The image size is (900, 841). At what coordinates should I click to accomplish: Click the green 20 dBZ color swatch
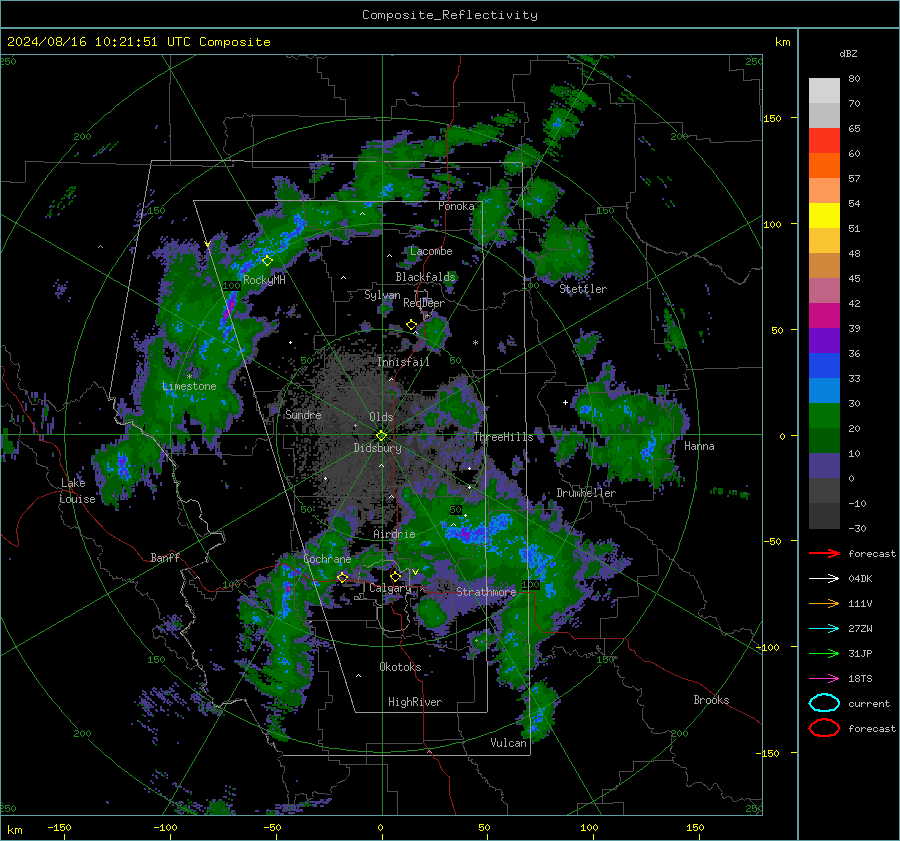point(824,416)
